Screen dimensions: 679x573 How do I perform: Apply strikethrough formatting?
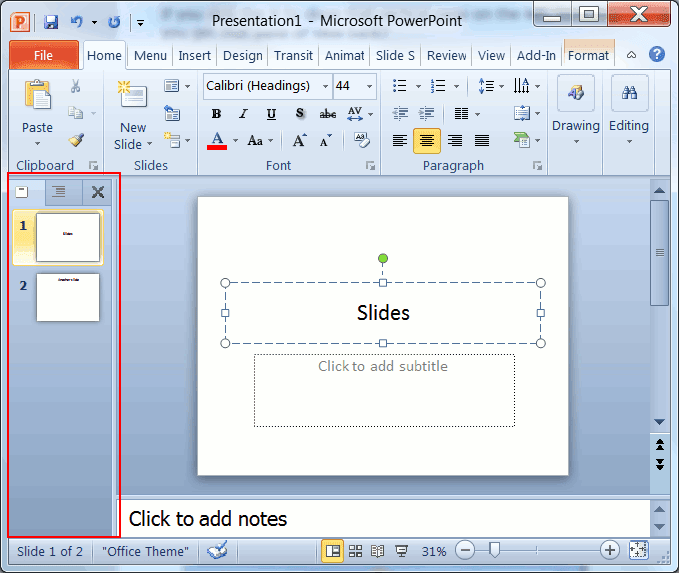click(327, 114)
